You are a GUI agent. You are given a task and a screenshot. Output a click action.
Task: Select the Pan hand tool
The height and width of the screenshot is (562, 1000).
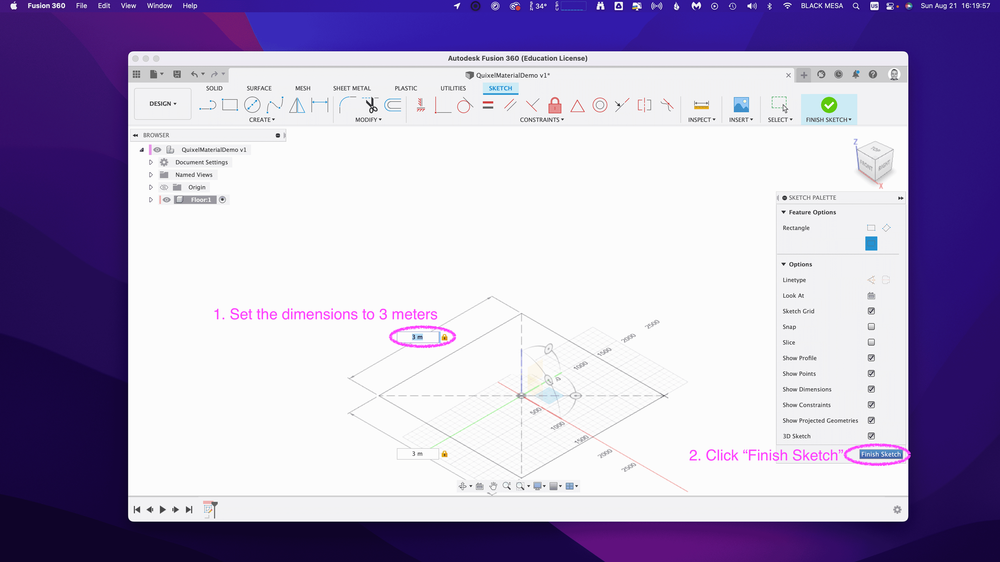(493, 486)
